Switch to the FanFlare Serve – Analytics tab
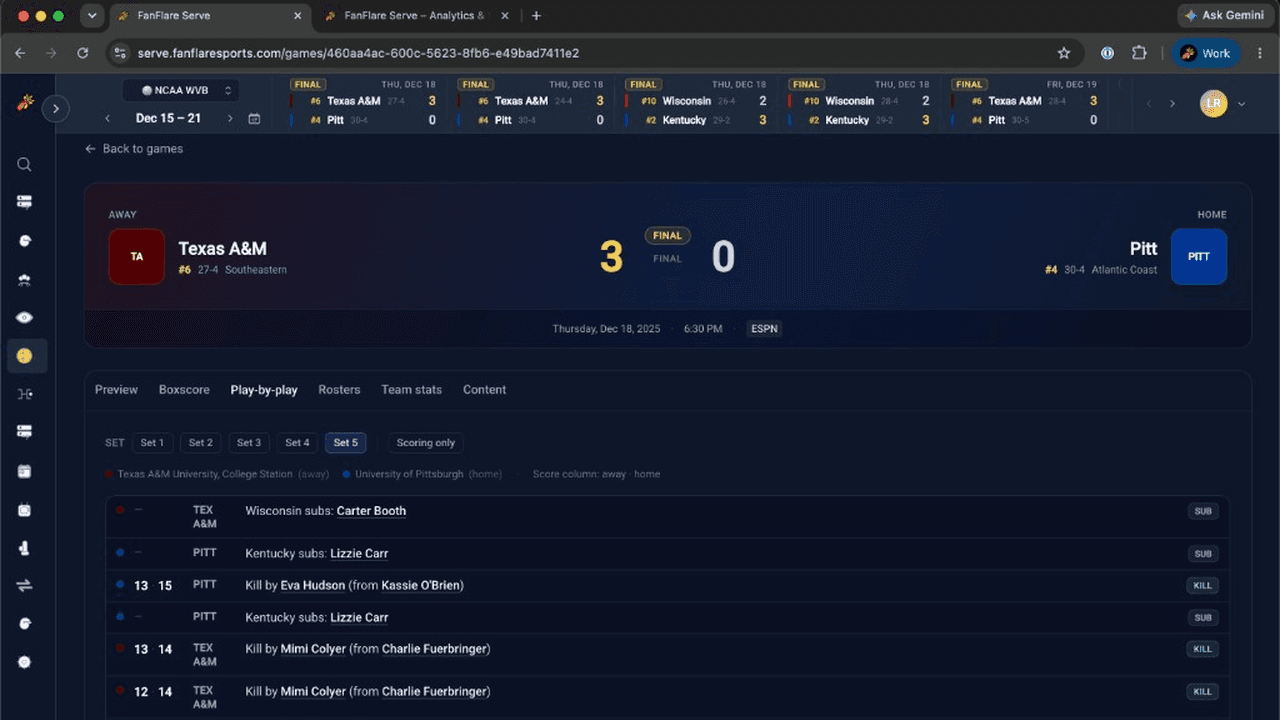Image resolution: width=1280 pixels, height=720 pixels. pyautogui.click(x=415, y=16)
